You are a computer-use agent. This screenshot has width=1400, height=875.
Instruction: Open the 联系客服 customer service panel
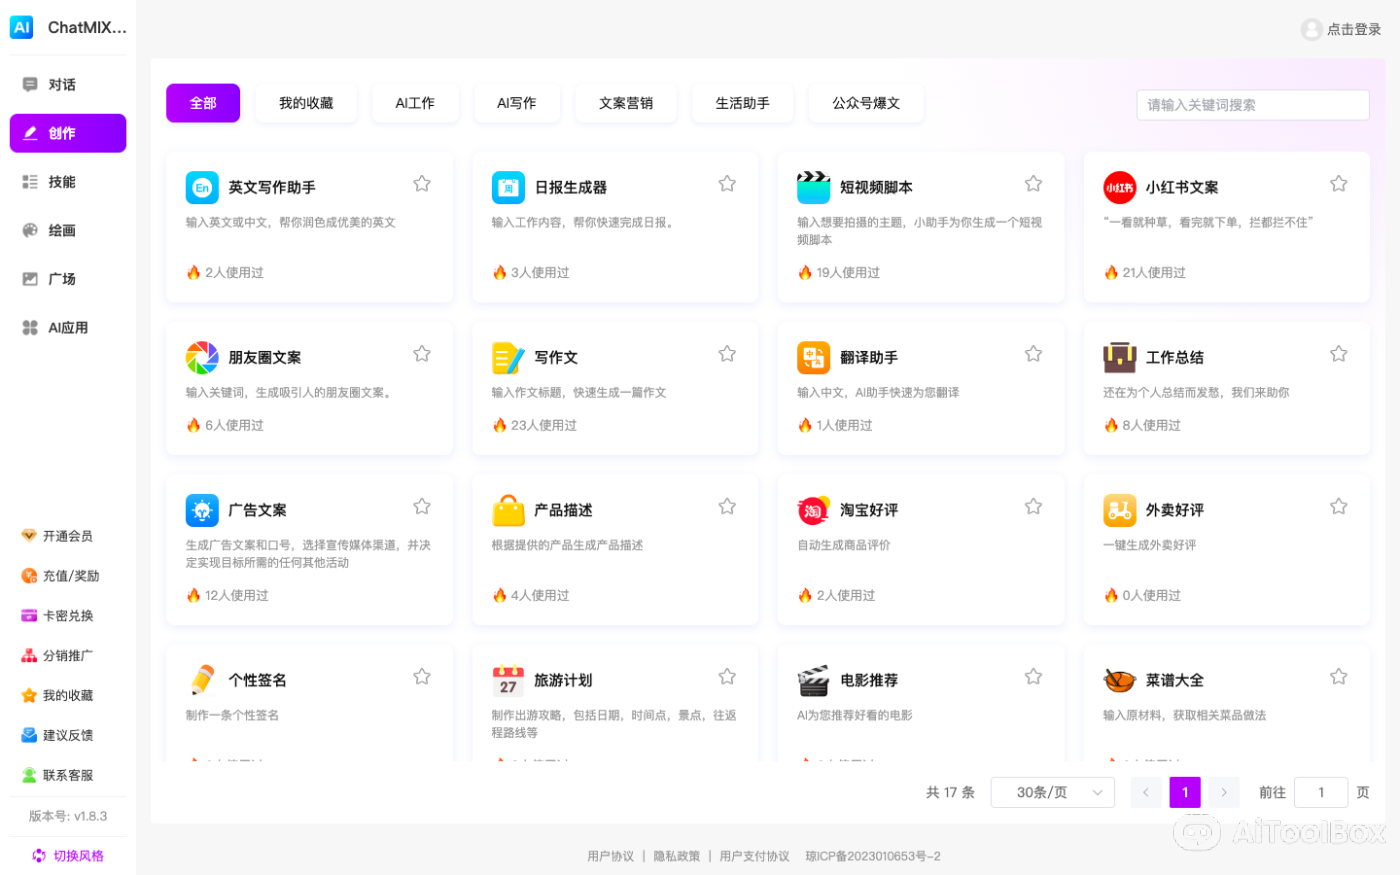coord(67,774)
